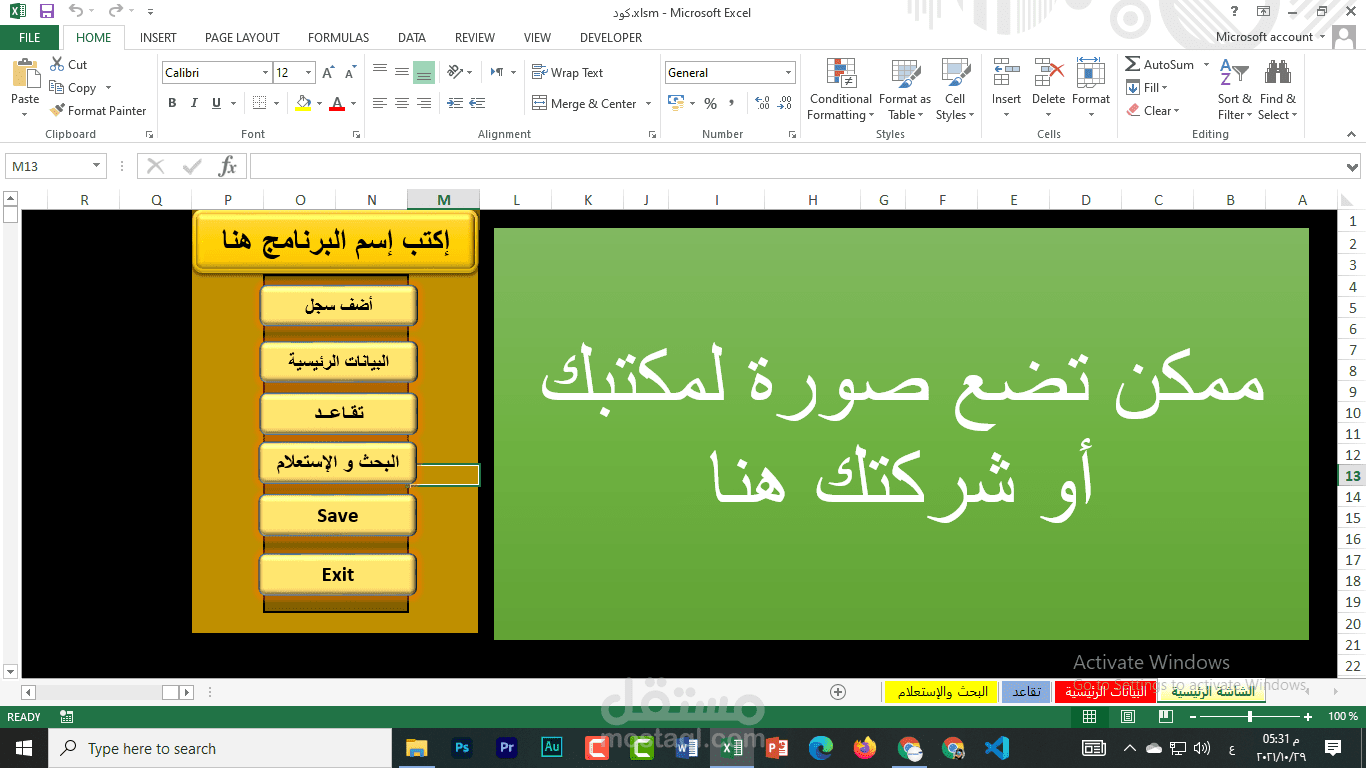This screenshot has width=1366, height=768.
Task: Click the Sort & Filter icon
Action: (x=1234, y=90)
